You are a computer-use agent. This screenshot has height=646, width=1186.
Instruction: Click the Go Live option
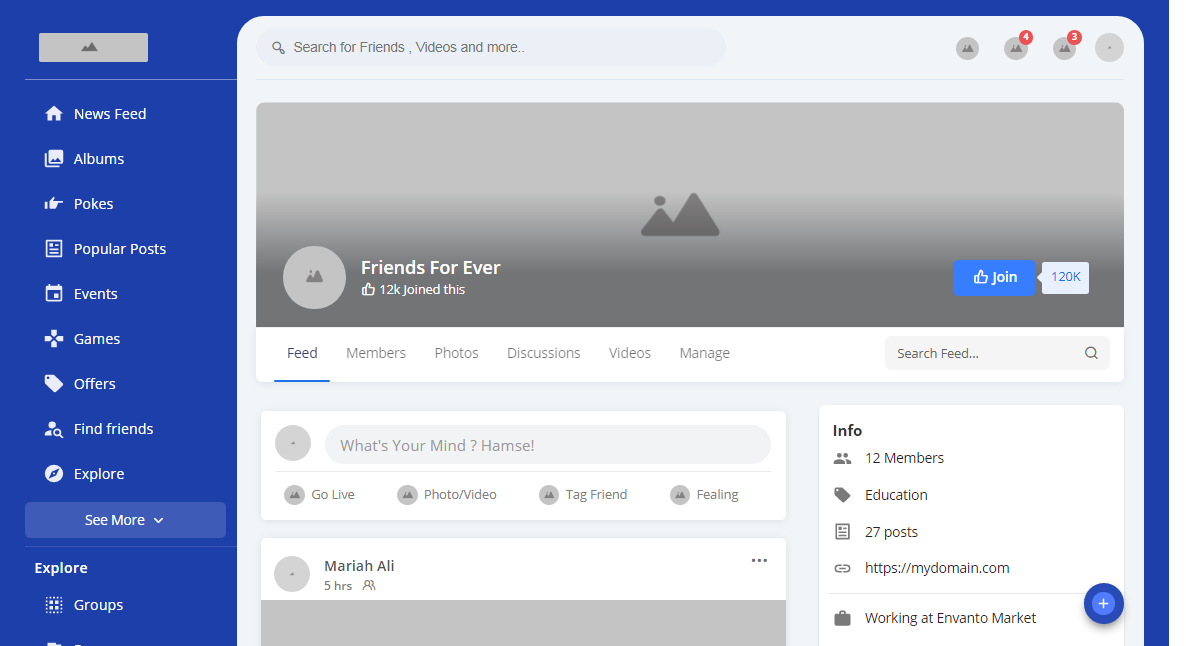[x=320, y=494]
